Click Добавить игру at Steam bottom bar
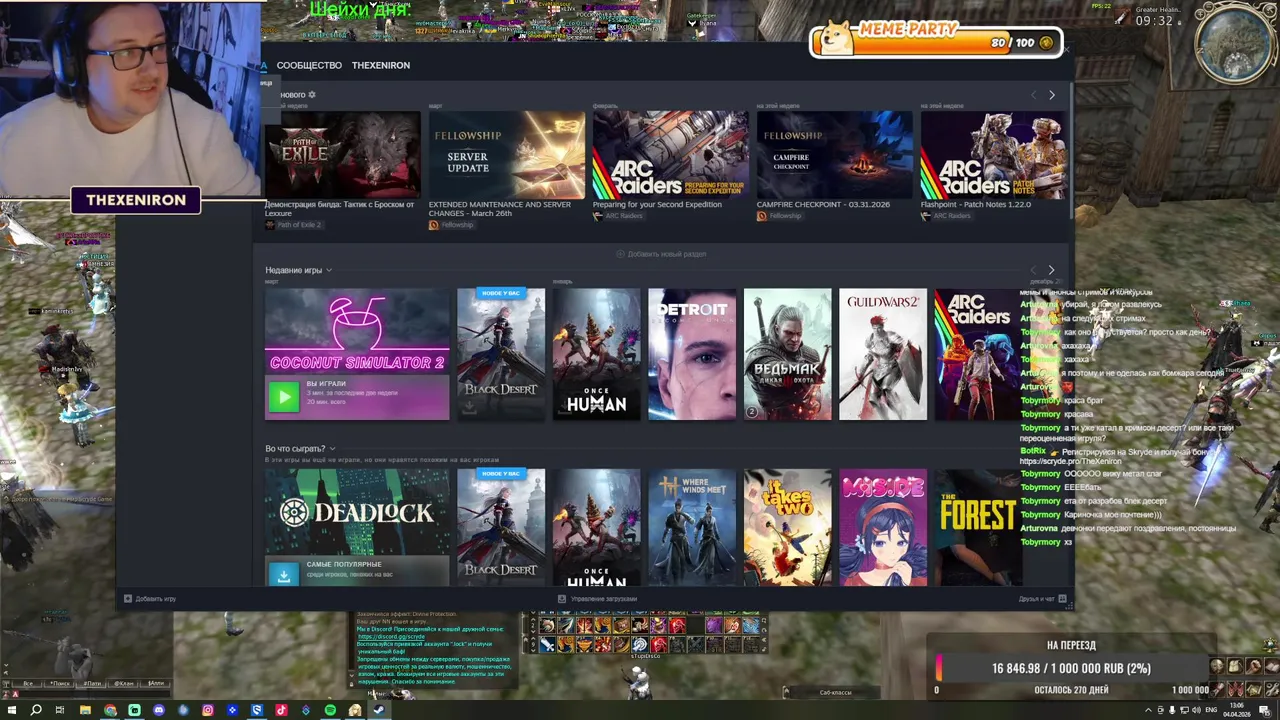Viewport: 1280px width, 720px height. pyautogui.click(x=150, y=599)
